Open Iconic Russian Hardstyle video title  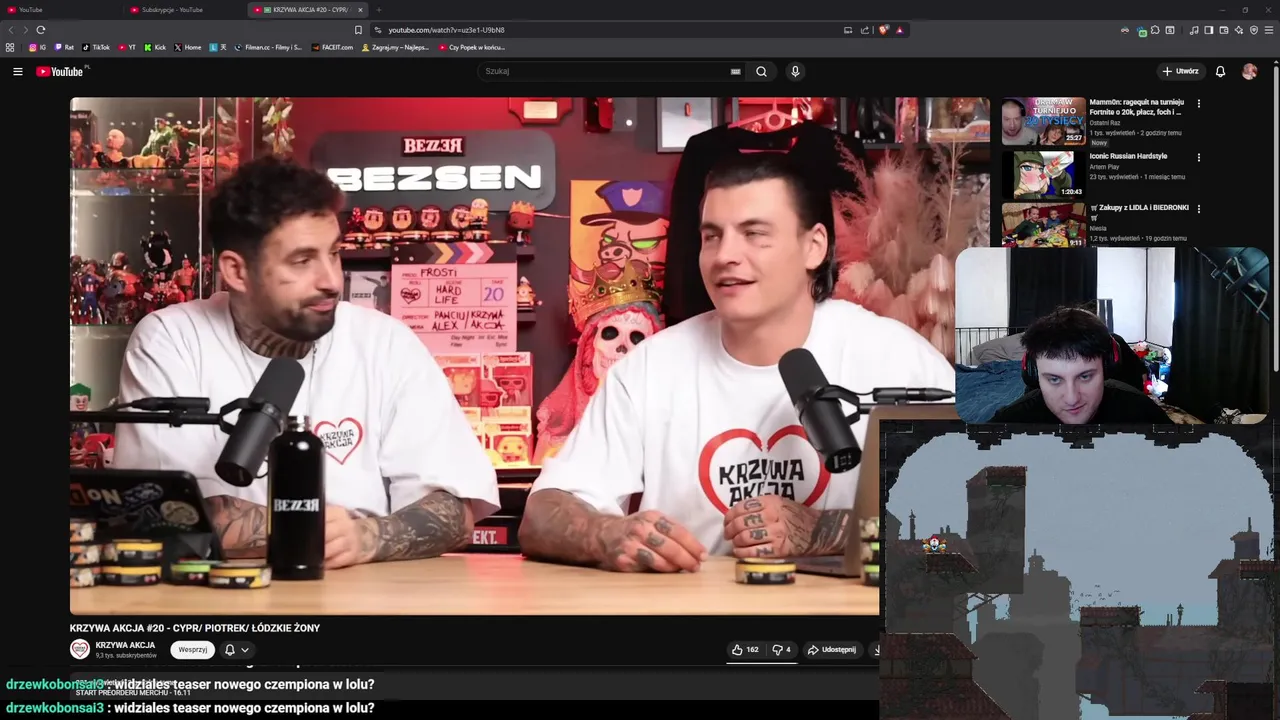[1128, 156]
